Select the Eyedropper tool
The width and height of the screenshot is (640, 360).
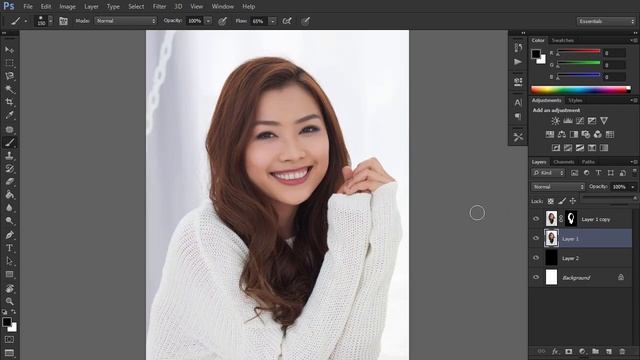9,115
